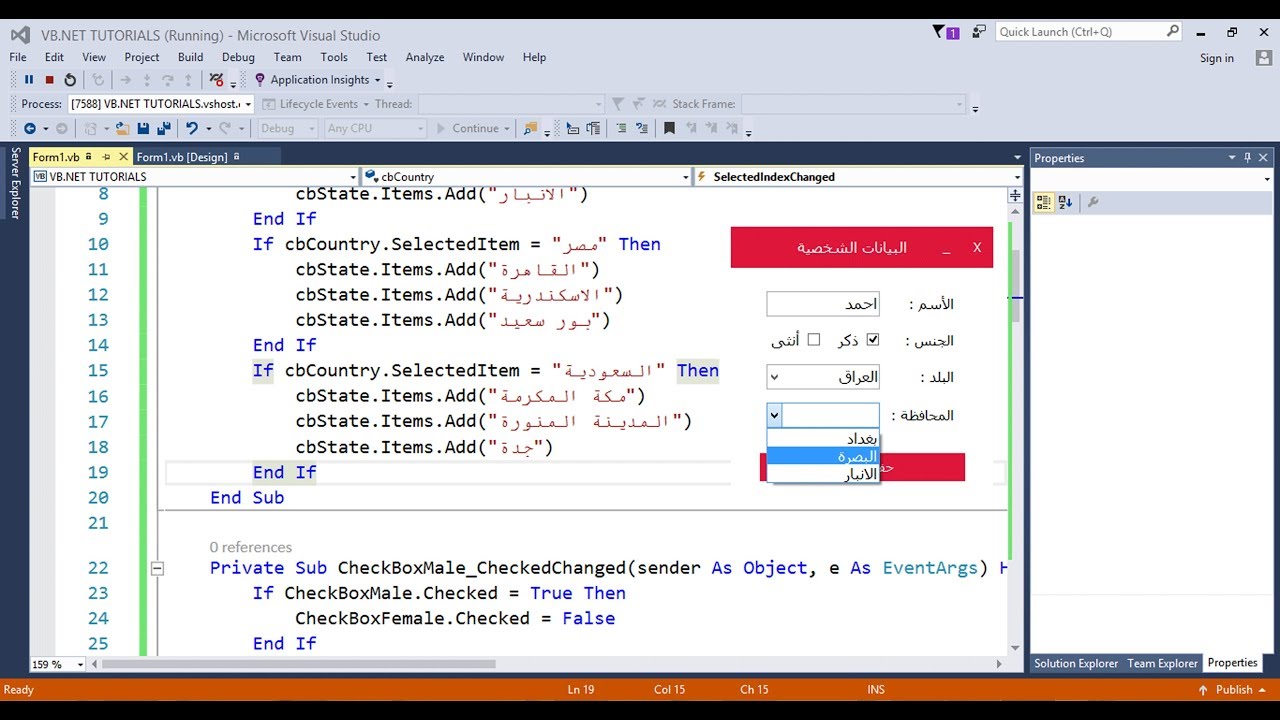The height and width of the screenshot is (720, 1280).
Task: Sort Properties alphabetically
Action: pos(1065,202)
